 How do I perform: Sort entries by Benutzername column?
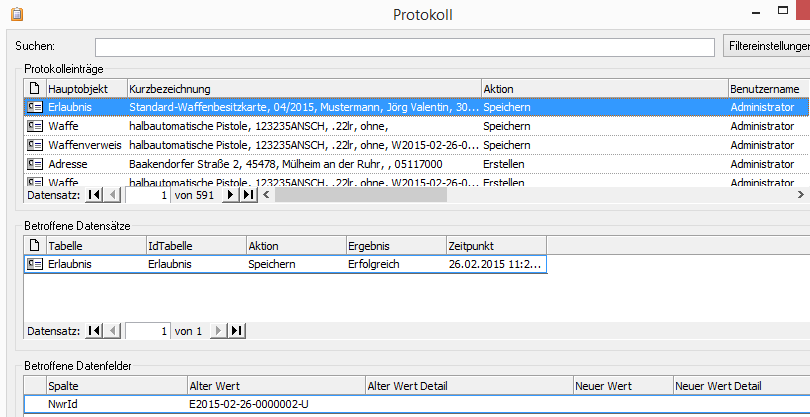click(767, 89)
